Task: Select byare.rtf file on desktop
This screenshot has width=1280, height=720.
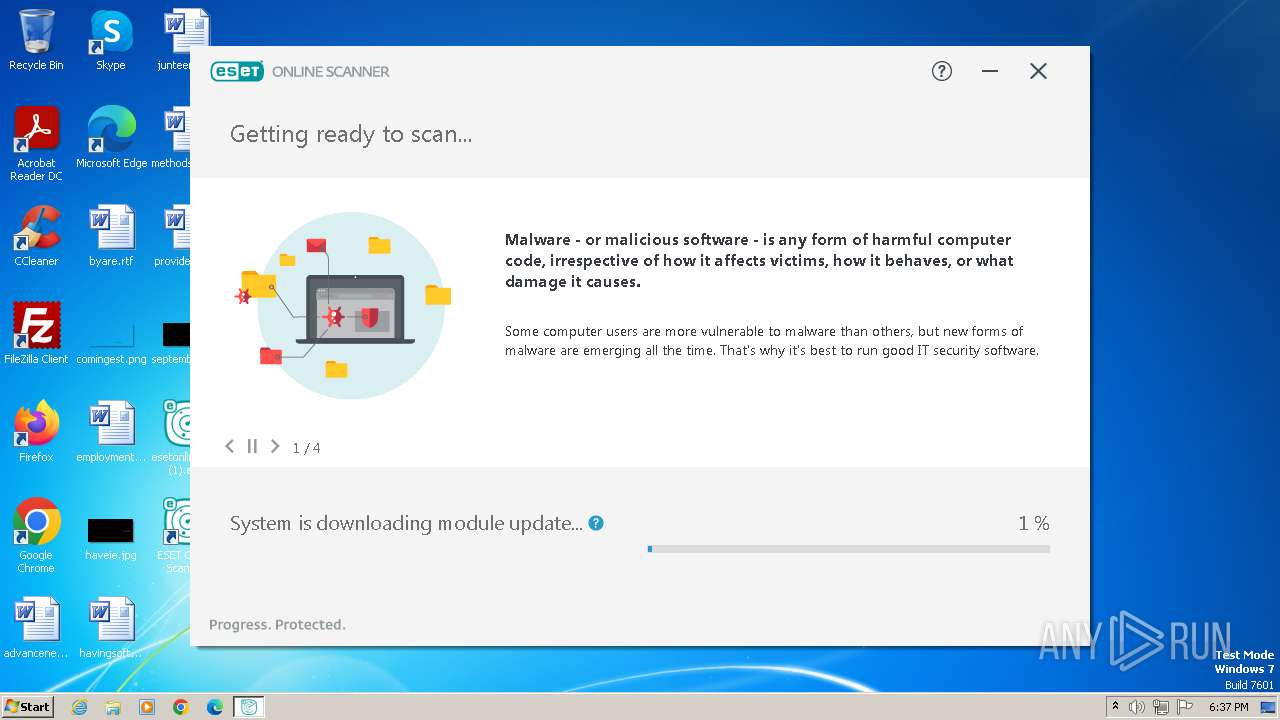Action: pyautogui.click(x=111, y=236)
